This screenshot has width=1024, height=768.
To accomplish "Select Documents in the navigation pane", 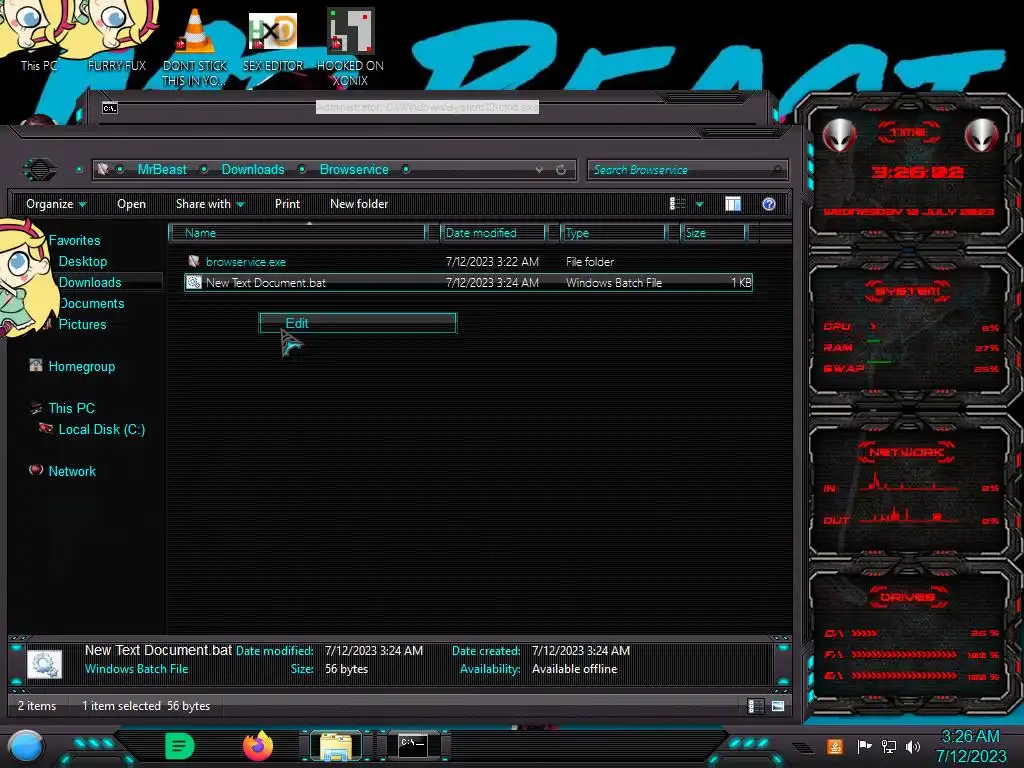I will (x=91, y=303).
